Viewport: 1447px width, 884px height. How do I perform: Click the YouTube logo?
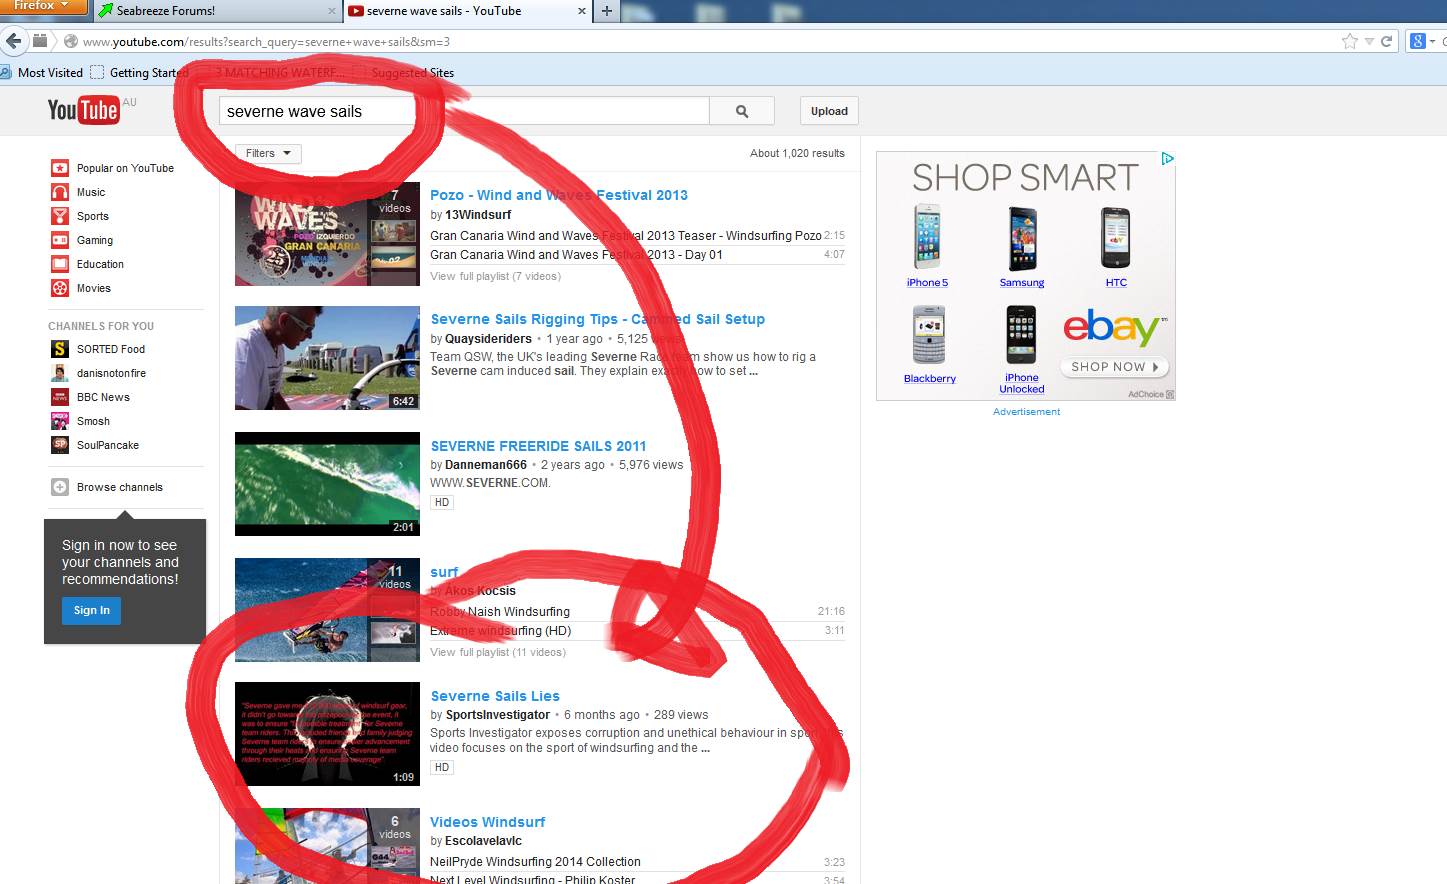83,110
